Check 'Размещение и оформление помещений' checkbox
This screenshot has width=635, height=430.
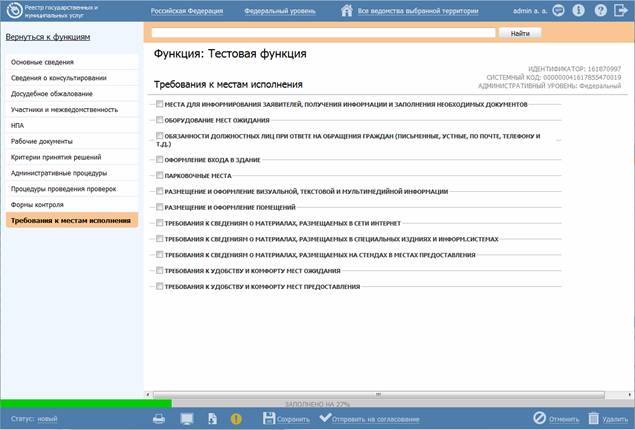160,207
